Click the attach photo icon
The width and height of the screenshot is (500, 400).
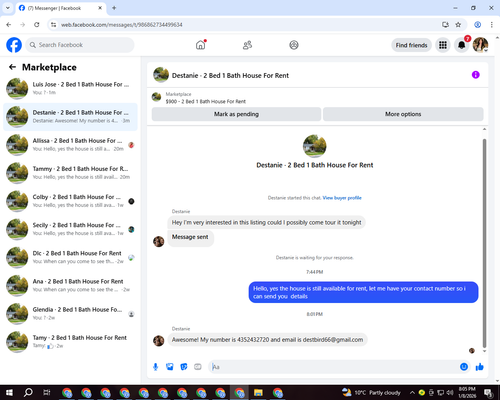170,367
